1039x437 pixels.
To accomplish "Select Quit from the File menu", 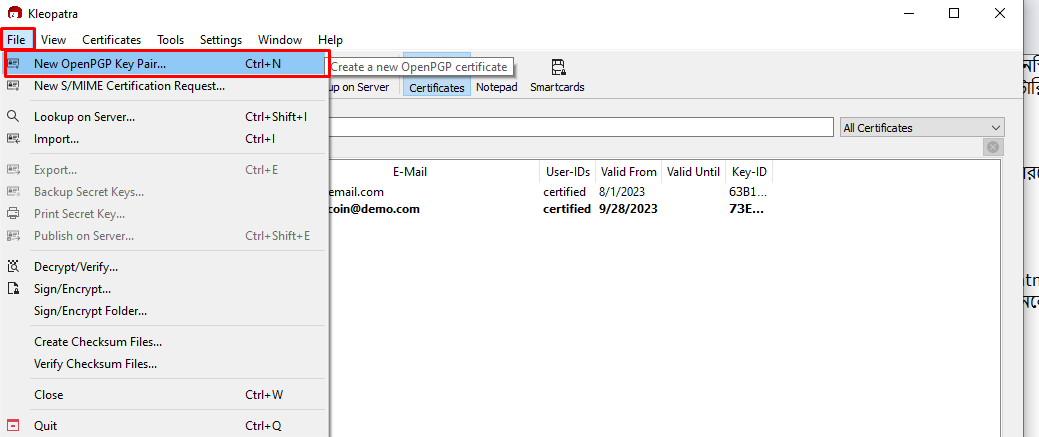I will (x=165, y=425).
